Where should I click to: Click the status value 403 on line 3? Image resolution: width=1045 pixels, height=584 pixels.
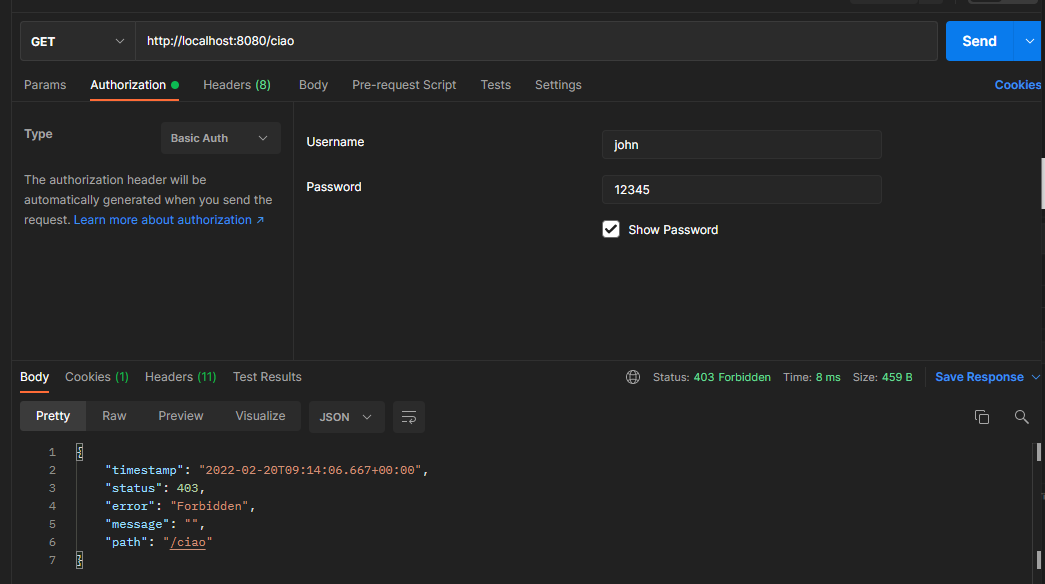[187, 488]
